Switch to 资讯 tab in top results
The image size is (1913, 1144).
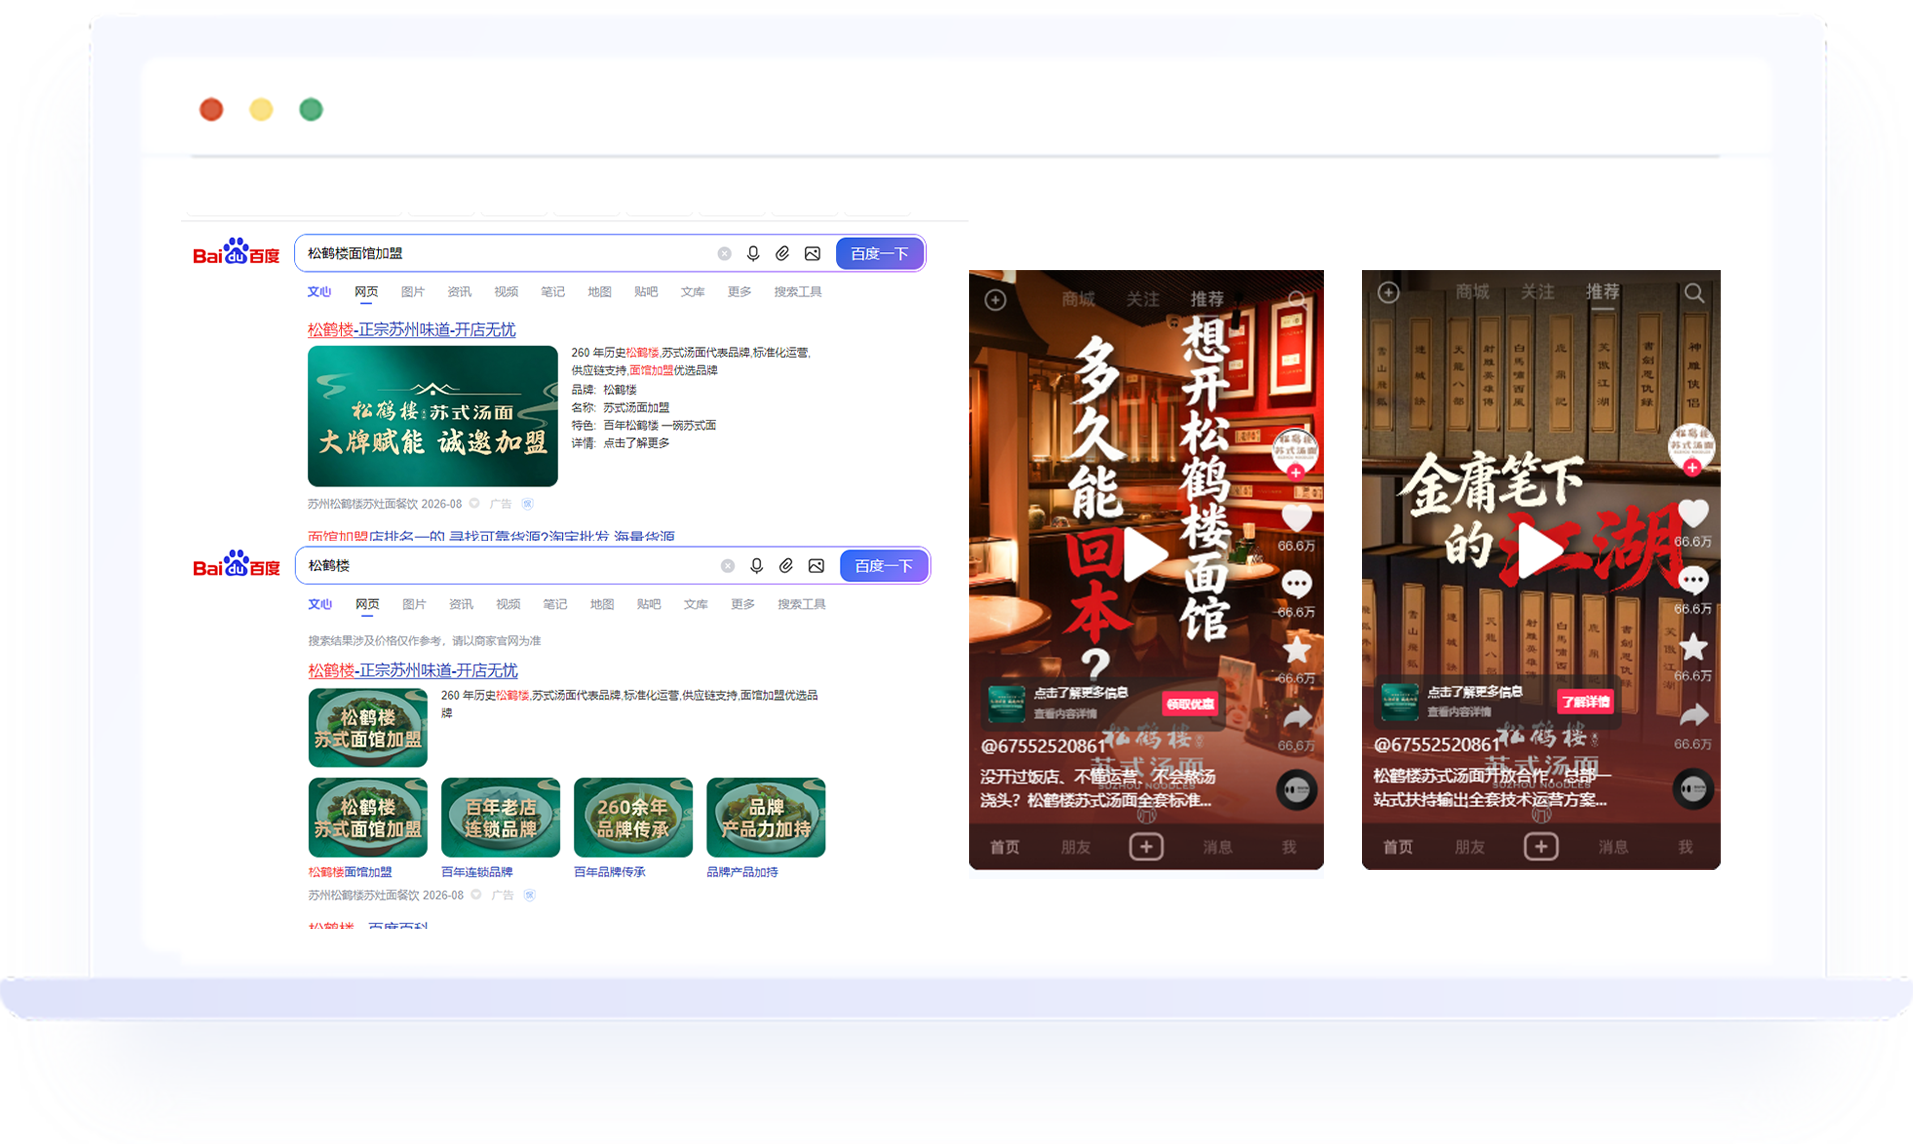[459, 292]
